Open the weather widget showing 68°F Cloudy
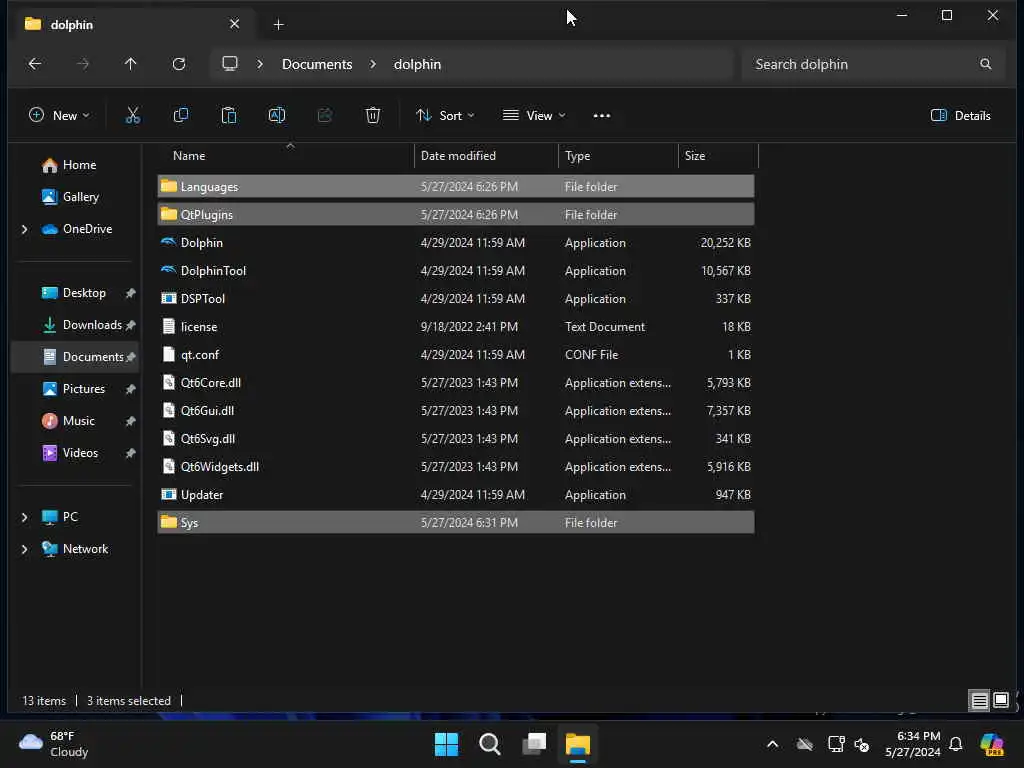Image resolution: width=1024 pixels, height=768 pixels. 55,744
